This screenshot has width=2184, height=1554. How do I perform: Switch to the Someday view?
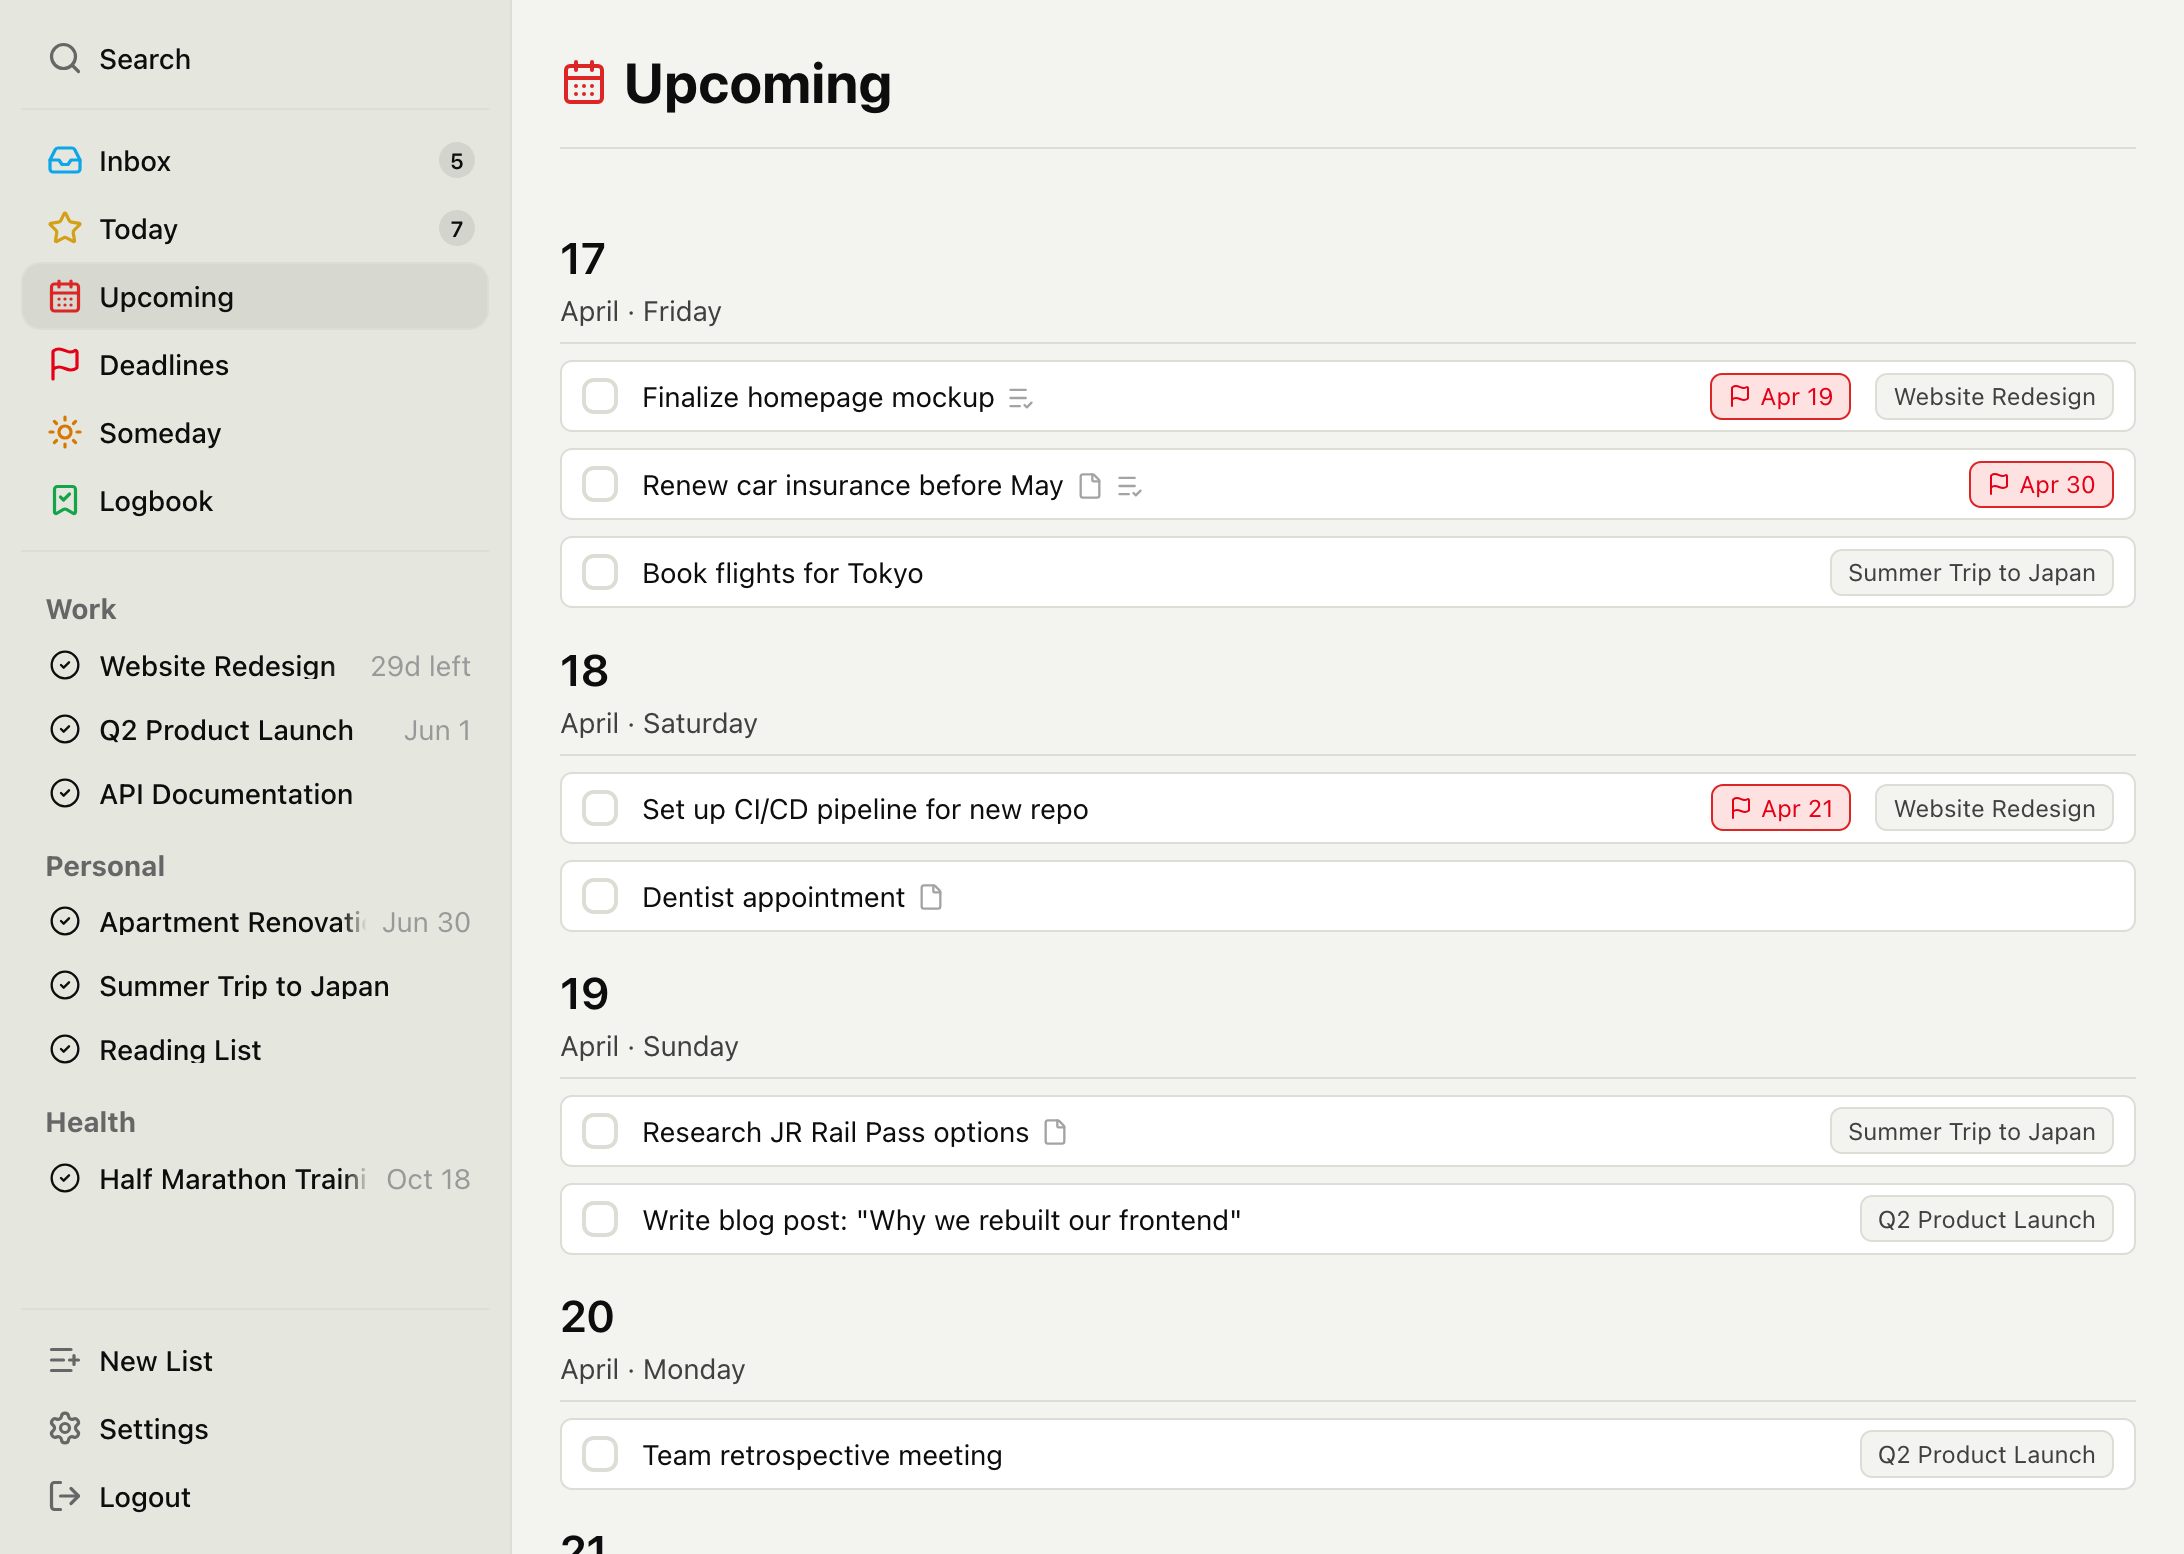pyautogui.click(x=255, y=433)
